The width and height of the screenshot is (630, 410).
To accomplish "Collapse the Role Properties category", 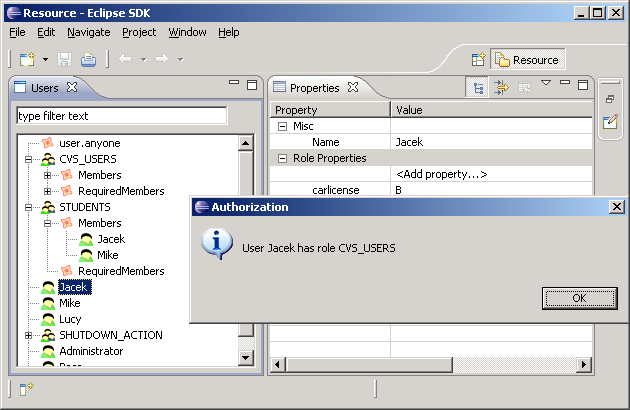I will click(282, 158).
